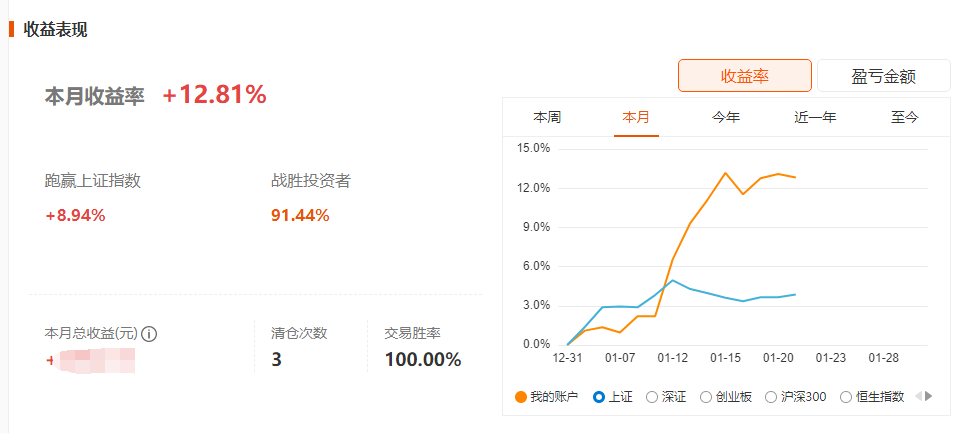Click the 盈亏金额 button
The height and width of the screenshot is (433, 956).
[883, 76]
